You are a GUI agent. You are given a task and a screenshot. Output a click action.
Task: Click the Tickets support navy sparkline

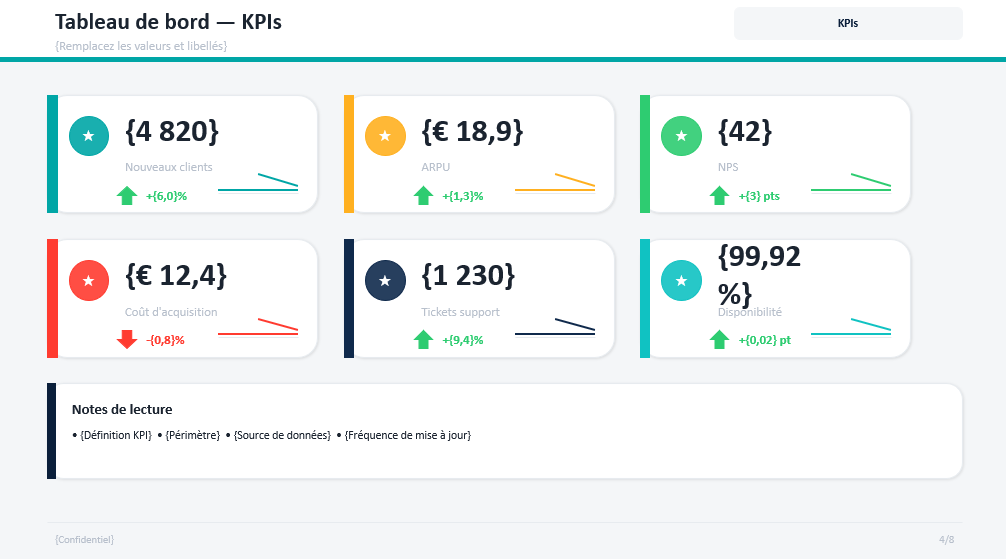tap(555, 327)
